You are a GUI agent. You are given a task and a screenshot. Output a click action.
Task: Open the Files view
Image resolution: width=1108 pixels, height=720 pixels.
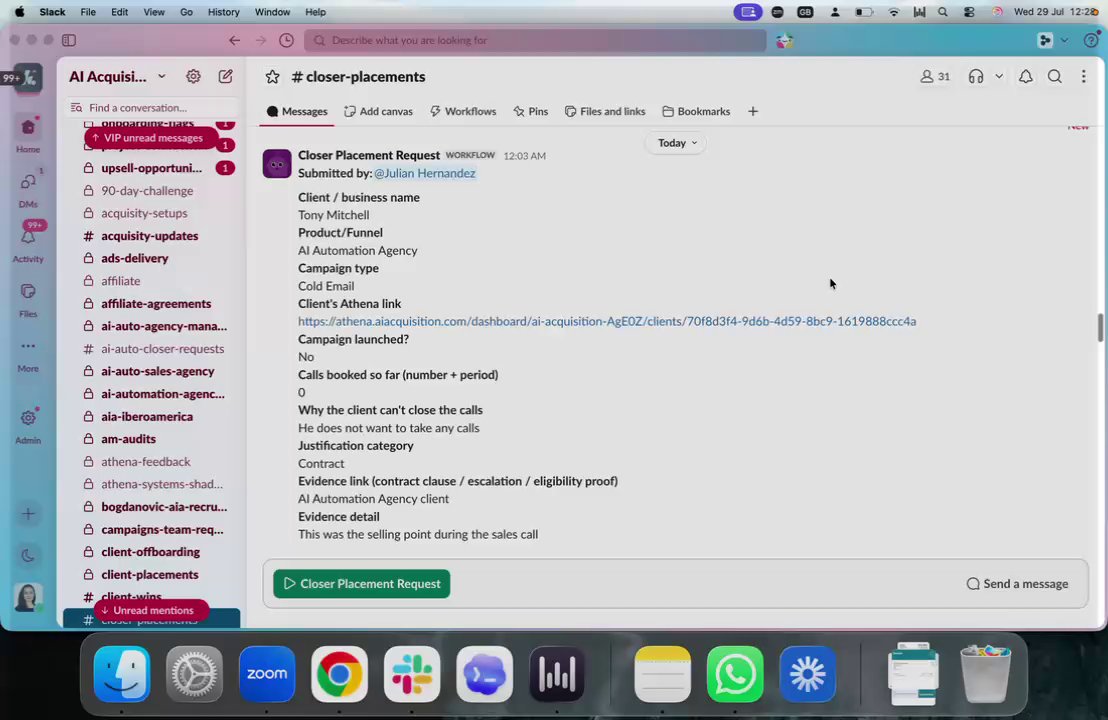pyautogui.click(x=28, y=298)
